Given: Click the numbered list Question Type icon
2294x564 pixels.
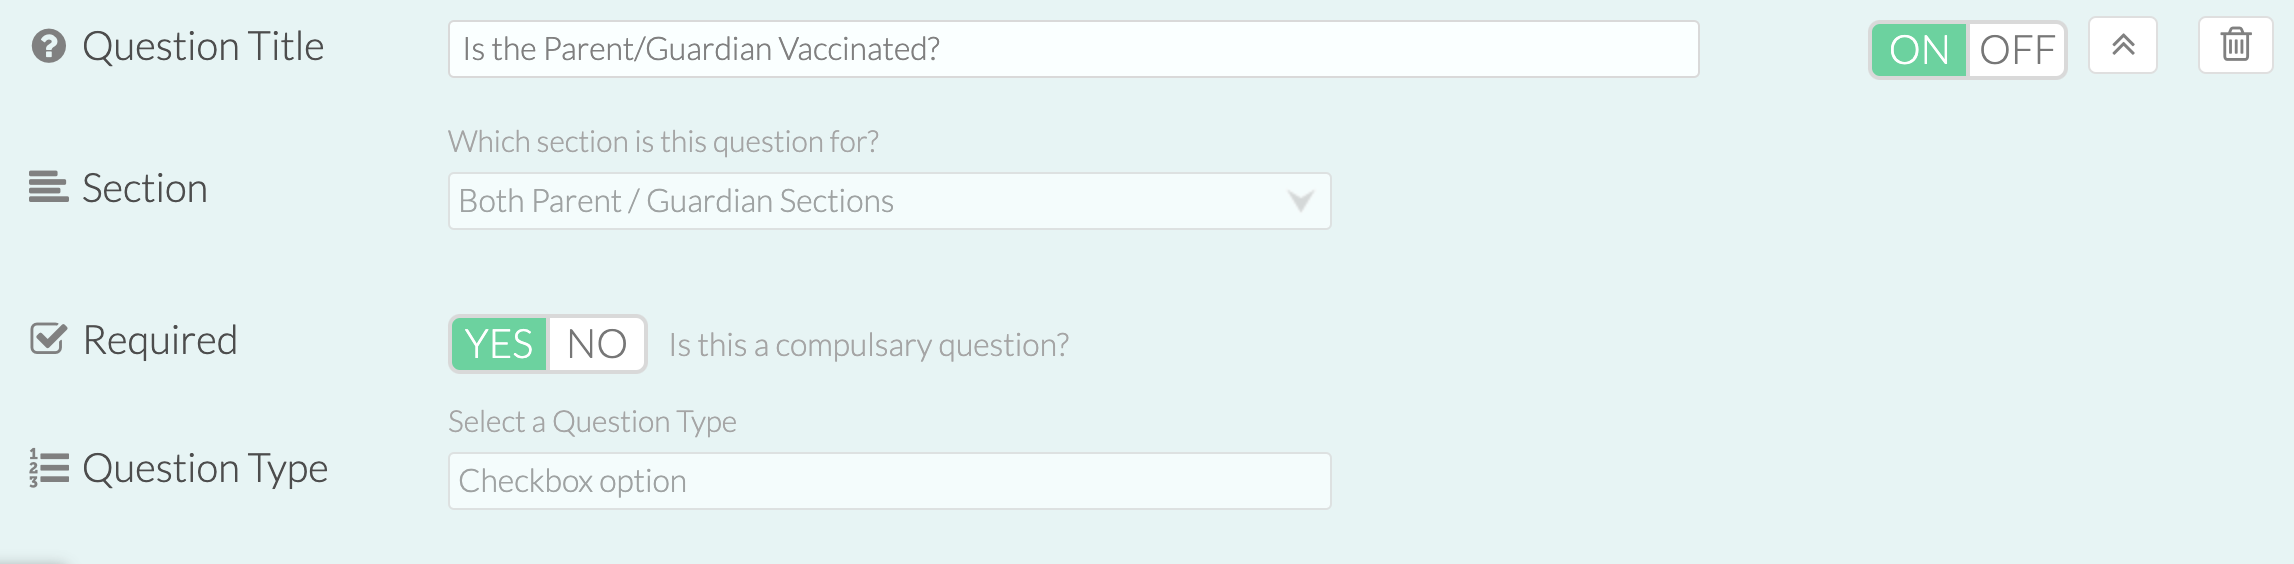Looking at the screenshot, I should (x=48, y=467).
